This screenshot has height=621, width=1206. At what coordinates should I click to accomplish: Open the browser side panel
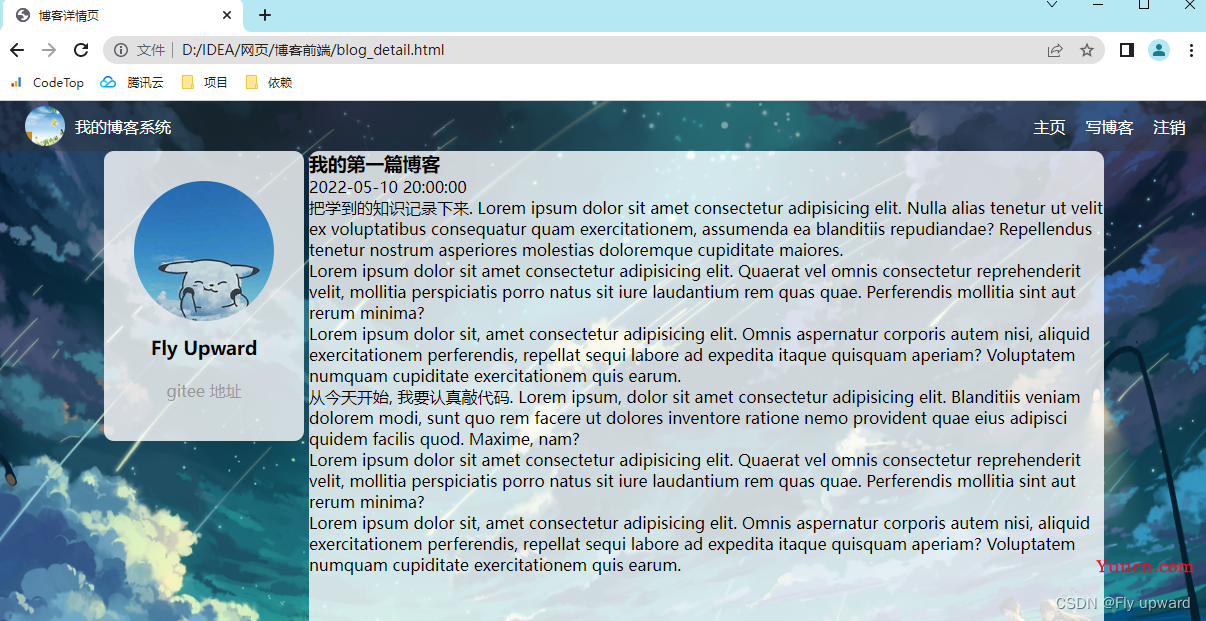(x=1127, y=50)
